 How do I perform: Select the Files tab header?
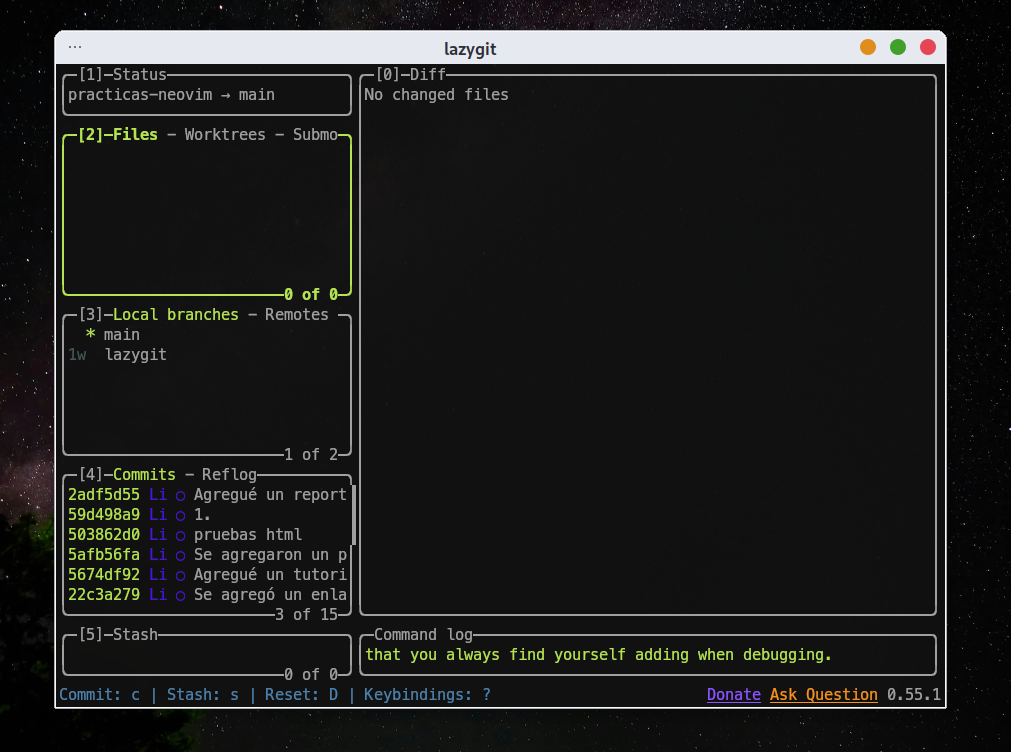[x=135, y=134]
